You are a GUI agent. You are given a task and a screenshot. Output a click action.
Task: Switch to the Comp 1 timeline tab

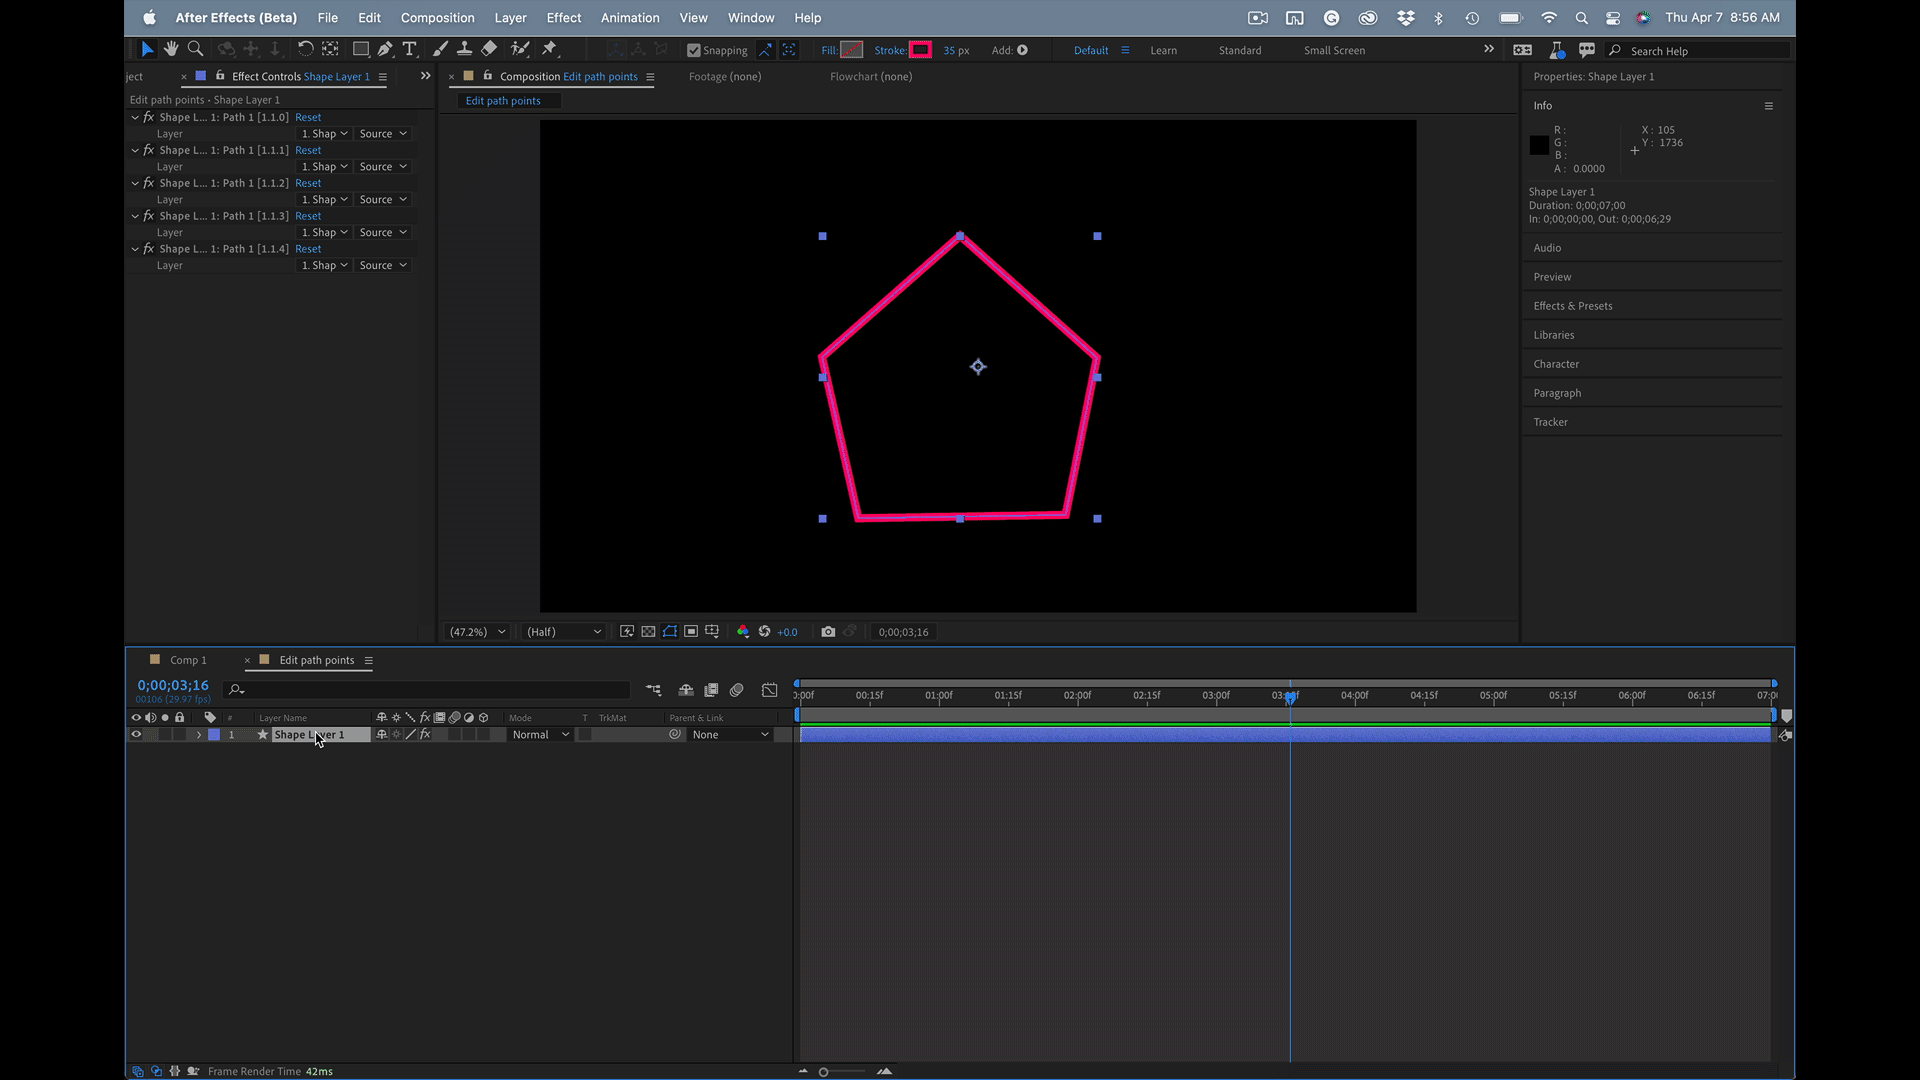click(x=188, y=660)
